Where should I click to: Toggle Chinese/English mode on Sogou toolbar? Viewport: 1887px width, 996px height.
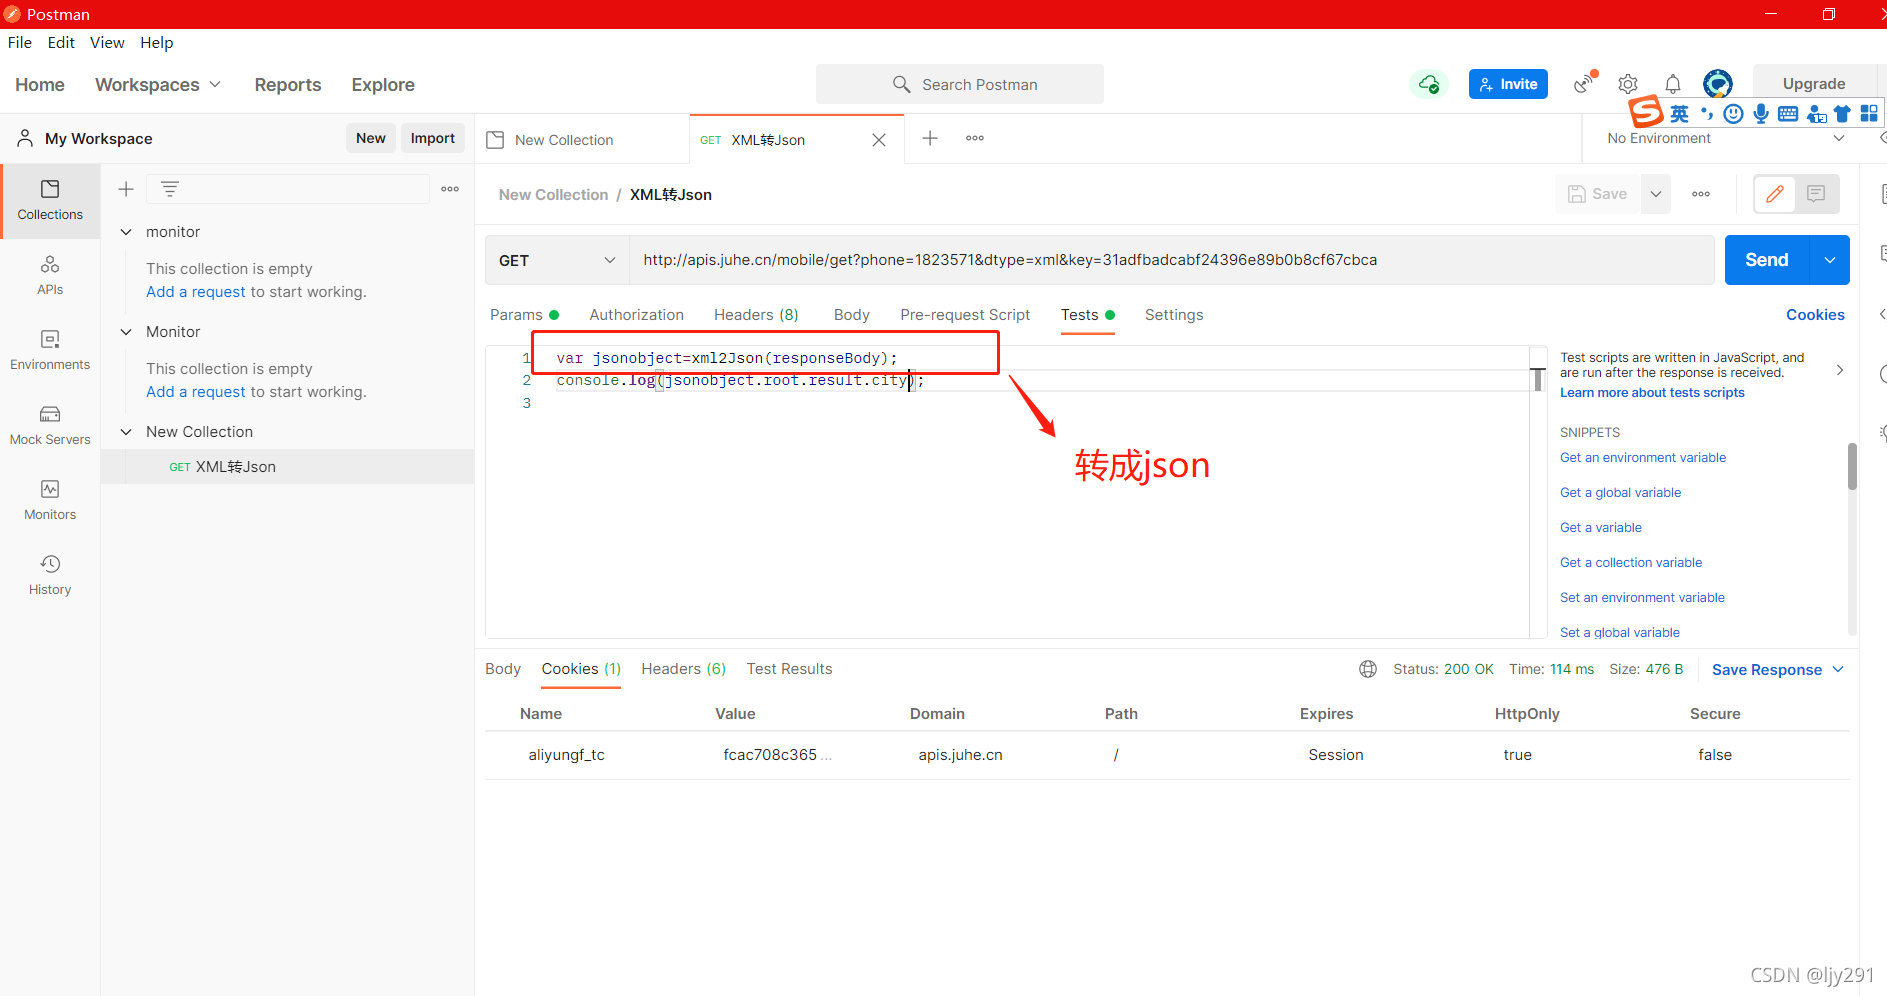point(1680,113)
